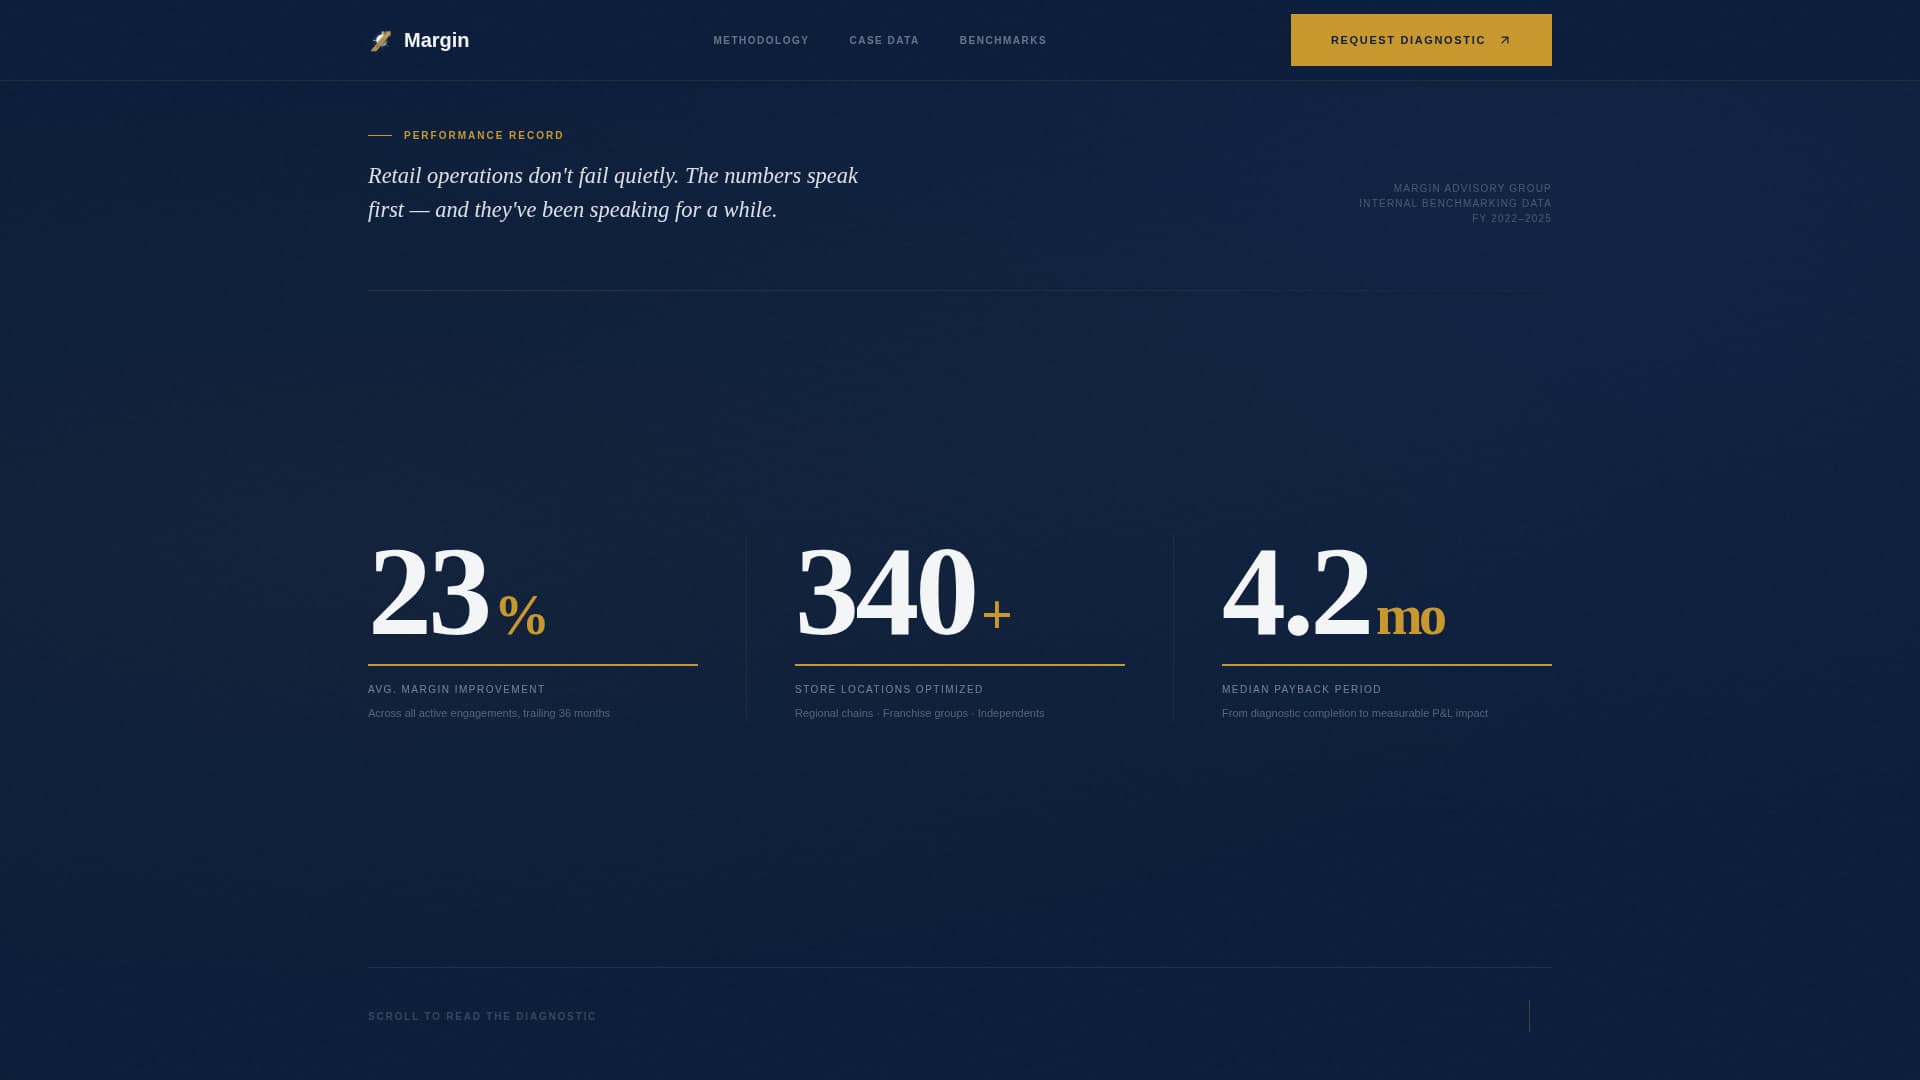Click Median Payback Period label

tap(1301, 689)
